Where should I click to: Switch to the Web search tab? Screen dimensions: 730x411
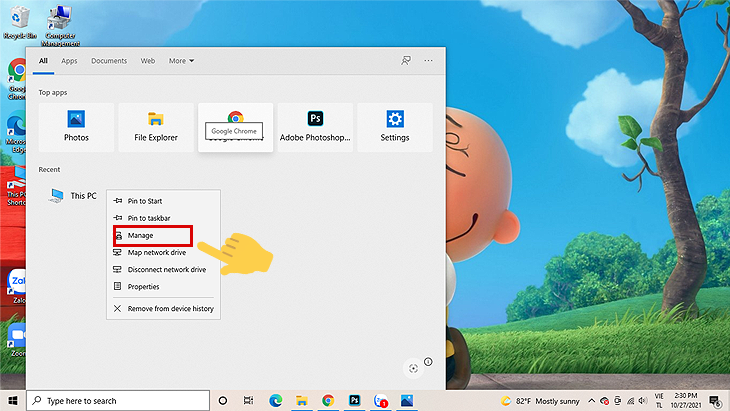pyautogui.click(x=148, y=61)
